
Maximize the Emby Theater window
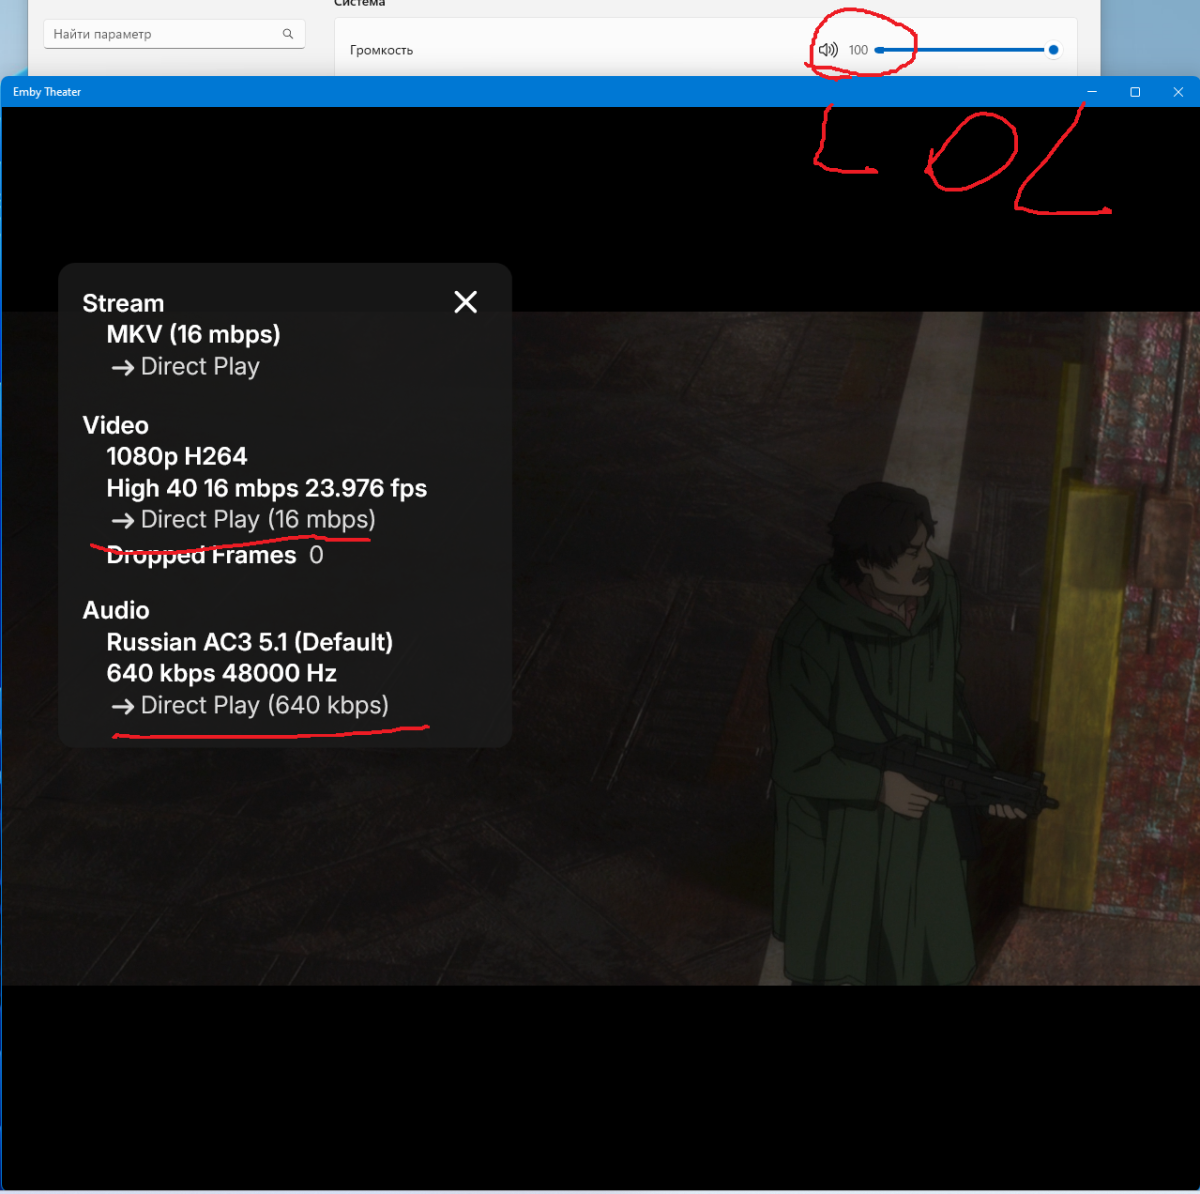point(1135,92)
